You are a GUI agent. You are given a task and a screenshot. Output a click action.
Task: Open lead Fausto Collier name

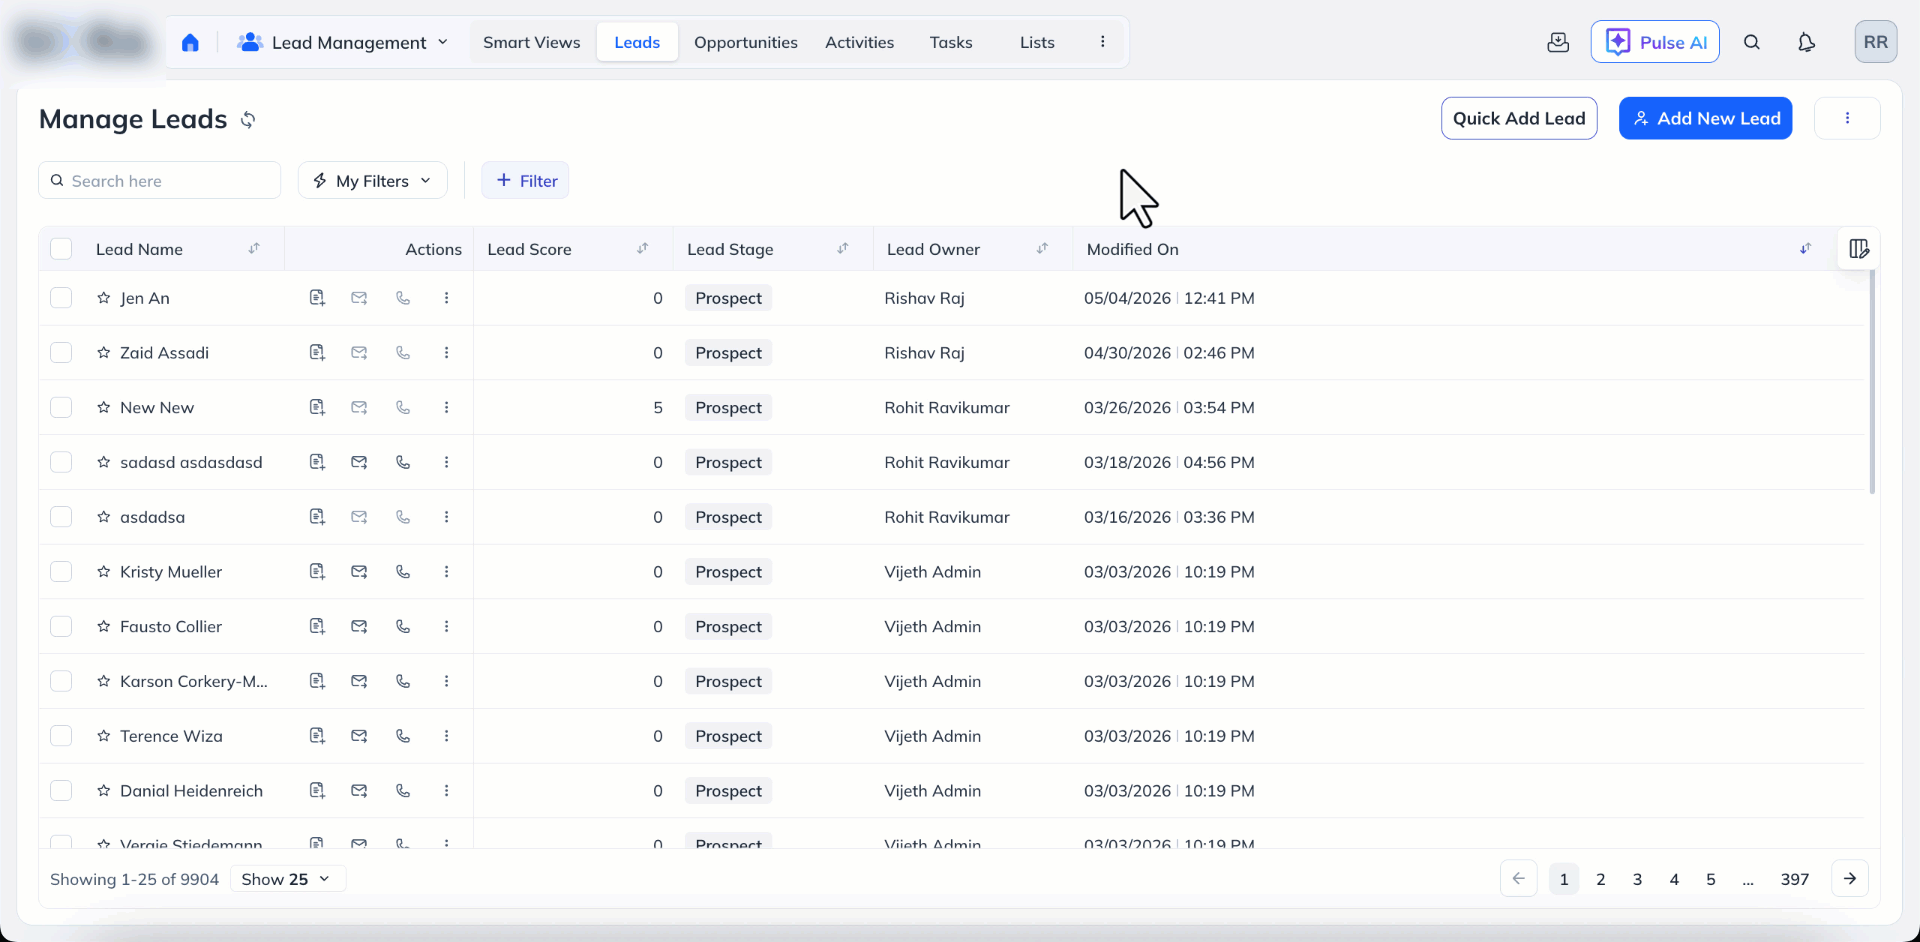click(x=171, y=627)
